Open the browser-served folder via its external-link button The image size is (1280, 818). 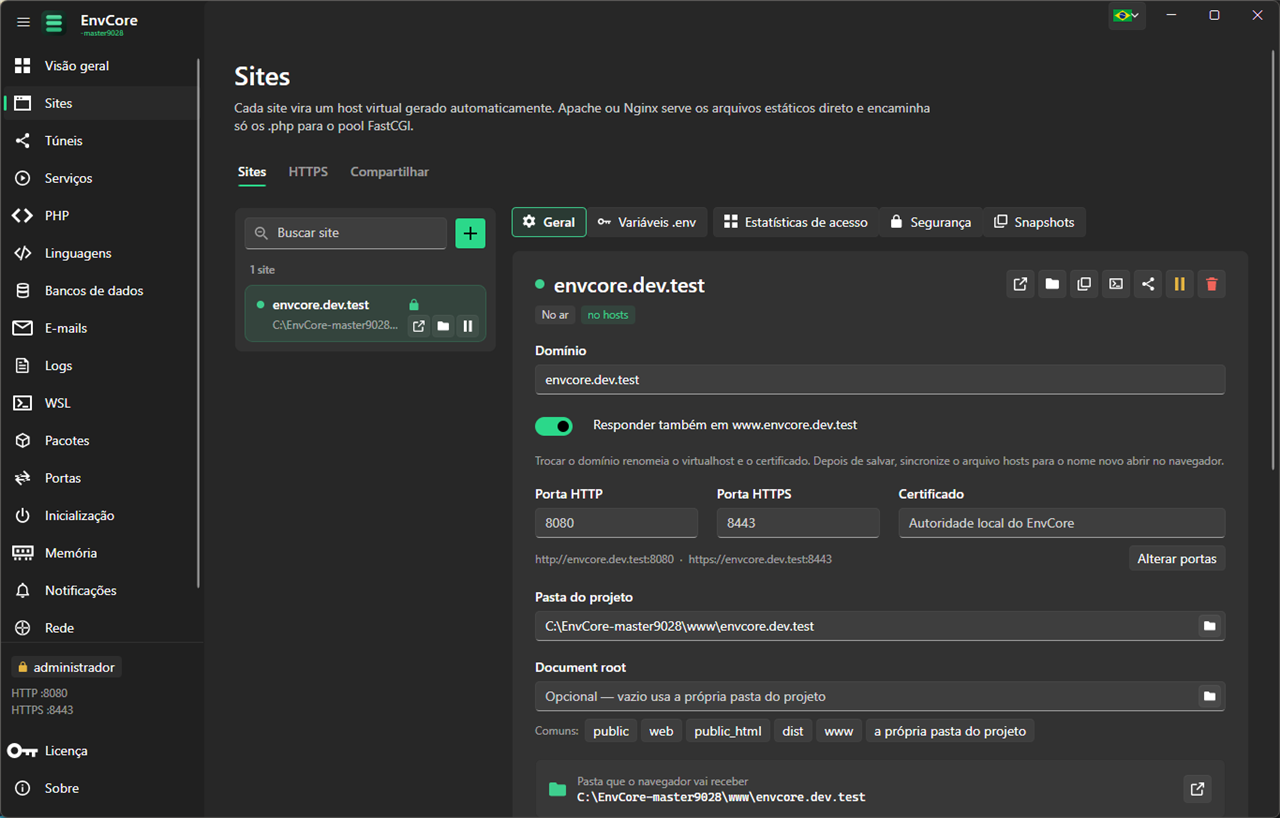(1197, 789)
